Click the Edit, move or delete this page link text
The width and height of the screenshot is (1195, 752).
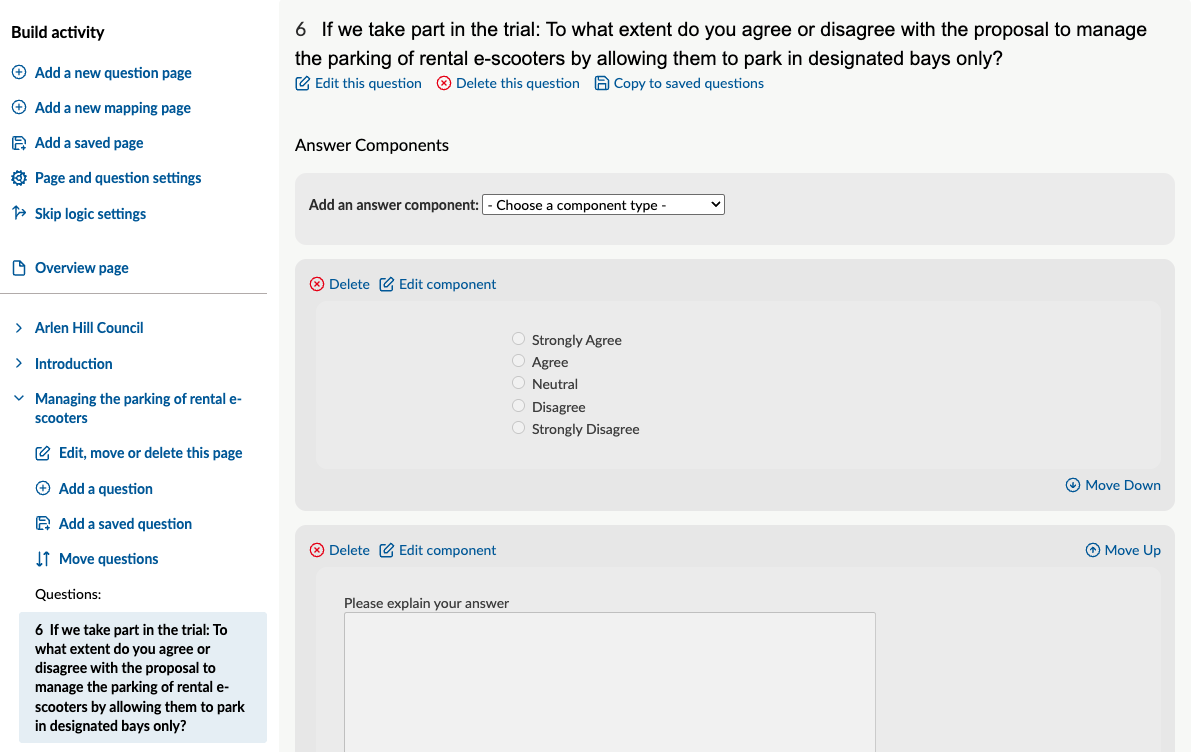150,453
